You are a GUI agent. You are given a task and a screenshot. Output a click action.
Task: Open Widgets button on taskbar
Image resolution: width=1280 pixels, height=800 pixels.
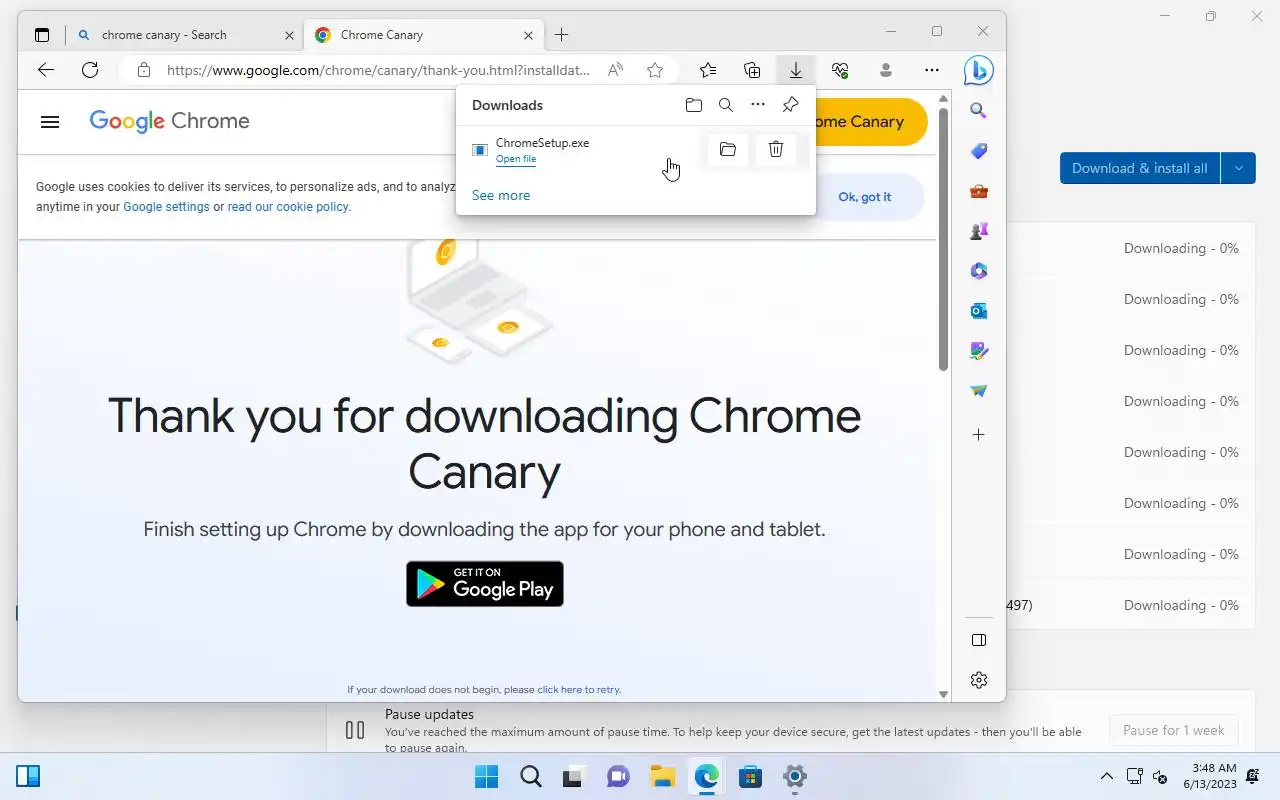(x=28, y=776)
